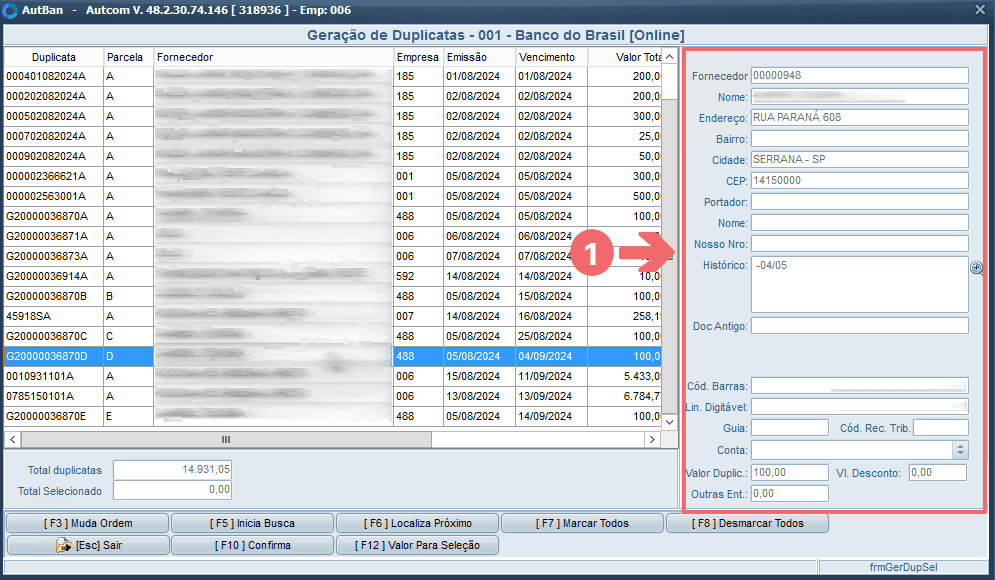Click the Emissão column header
Image resolution: width=995 pixels, height=580 pixels.
(479, 57)
